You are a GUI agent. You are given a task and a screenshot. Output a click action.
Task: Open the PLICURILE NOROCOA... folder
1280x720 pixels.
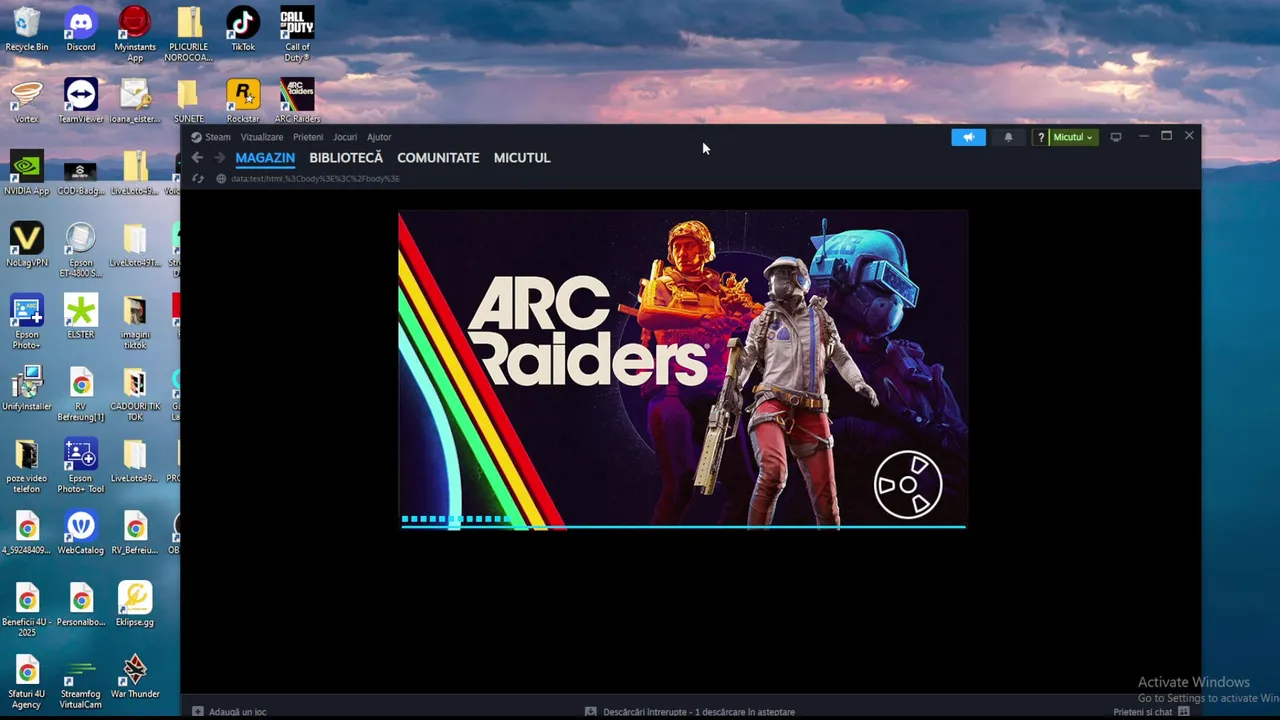pyautogui.click(x=189, y=35)
